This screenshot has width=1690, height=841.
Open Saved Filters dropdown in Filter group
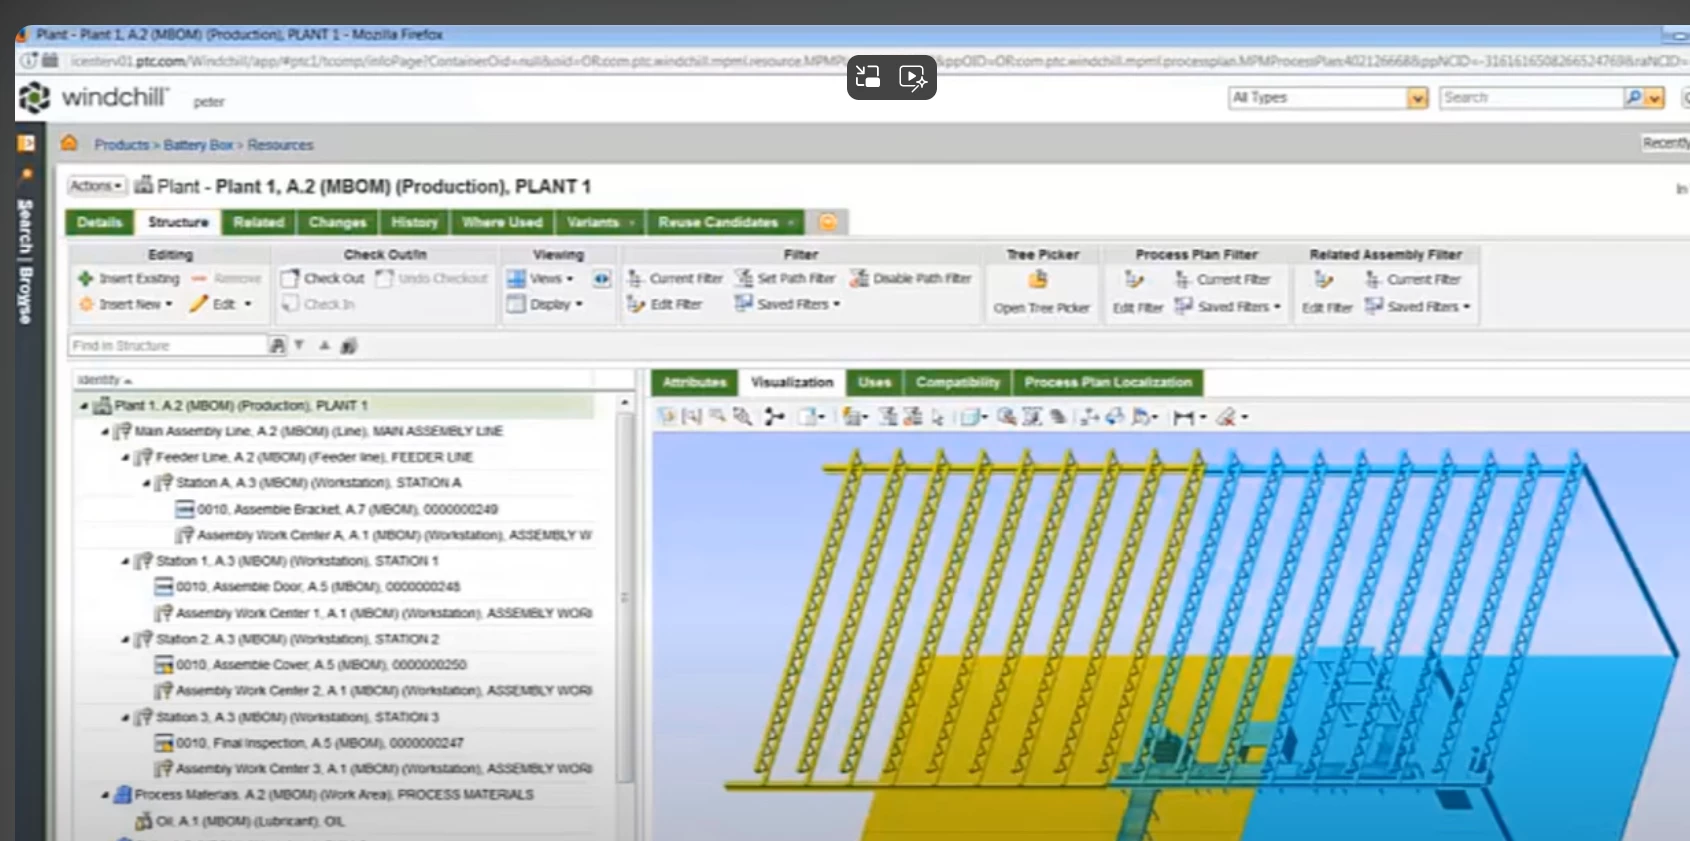(788, 304)
